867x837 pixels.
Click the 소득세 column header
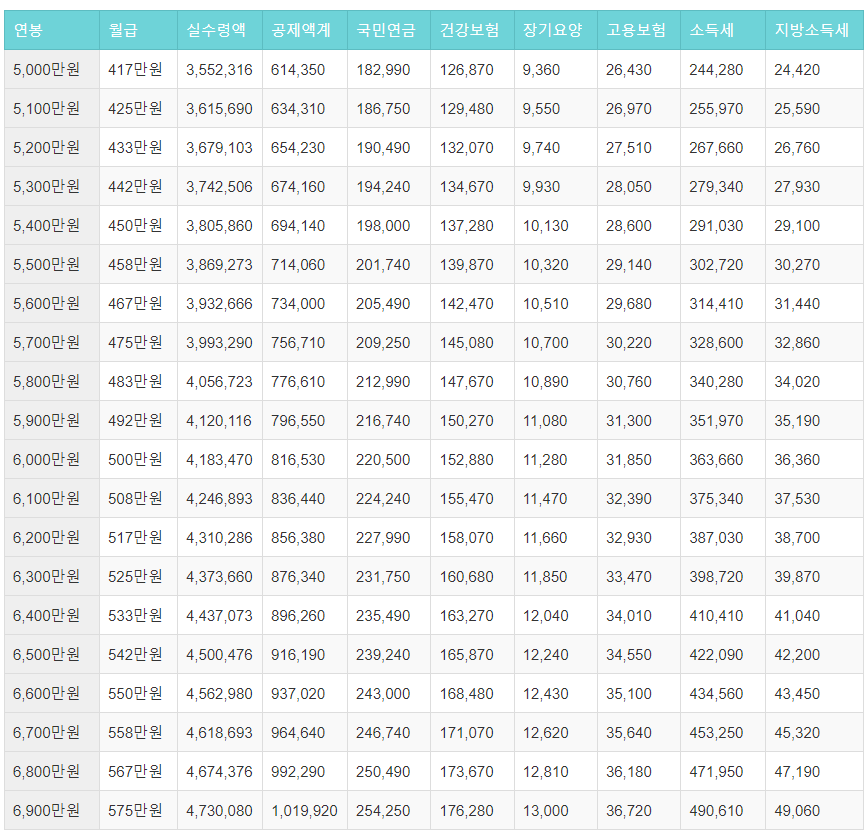click(723, 30)
